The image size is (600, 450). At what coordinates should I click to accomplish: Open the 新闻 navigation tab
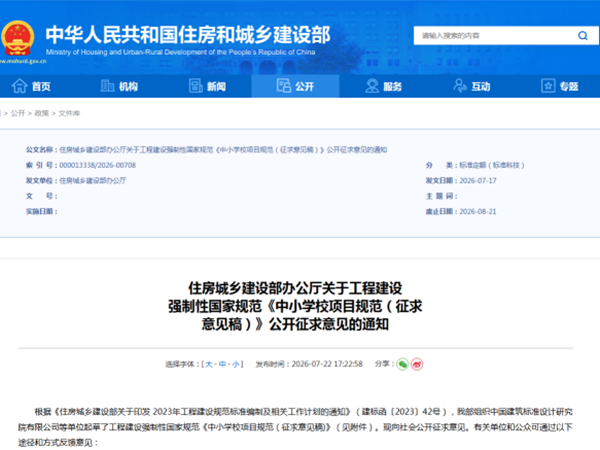point(217,86)
